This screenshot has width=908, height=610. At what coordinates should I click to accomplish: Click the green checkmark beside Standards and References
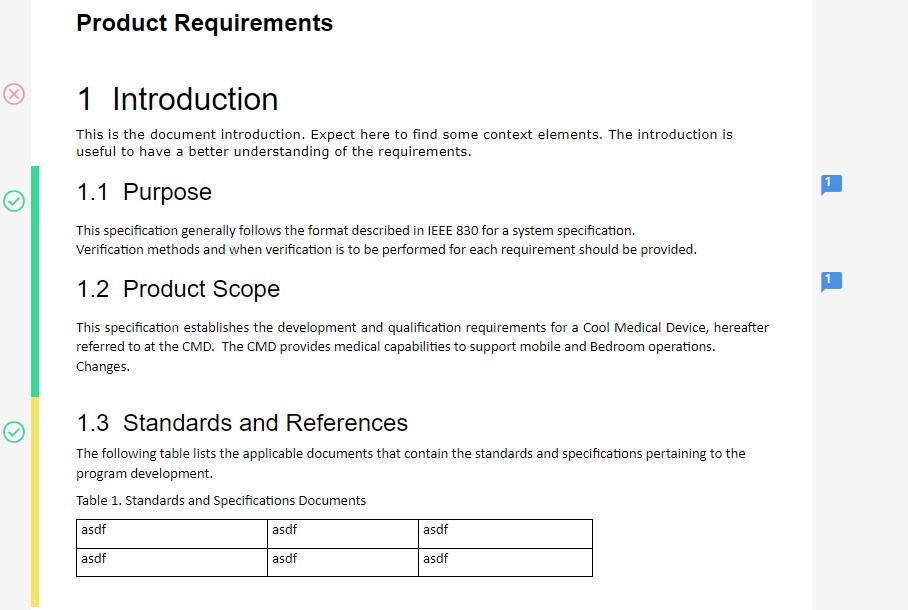point(14,432)
